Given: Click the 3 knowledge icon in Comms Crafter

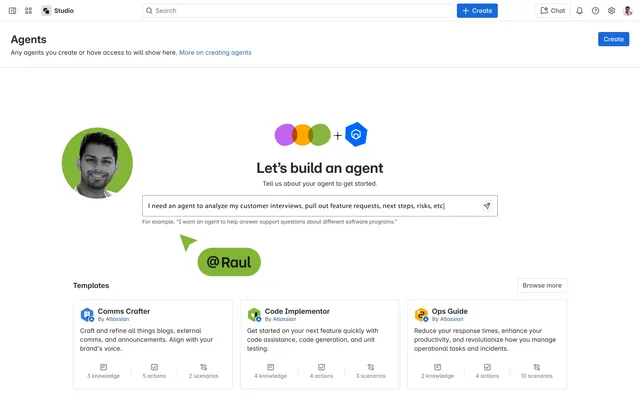Looking at the screenshot, I should coord(103,367).
